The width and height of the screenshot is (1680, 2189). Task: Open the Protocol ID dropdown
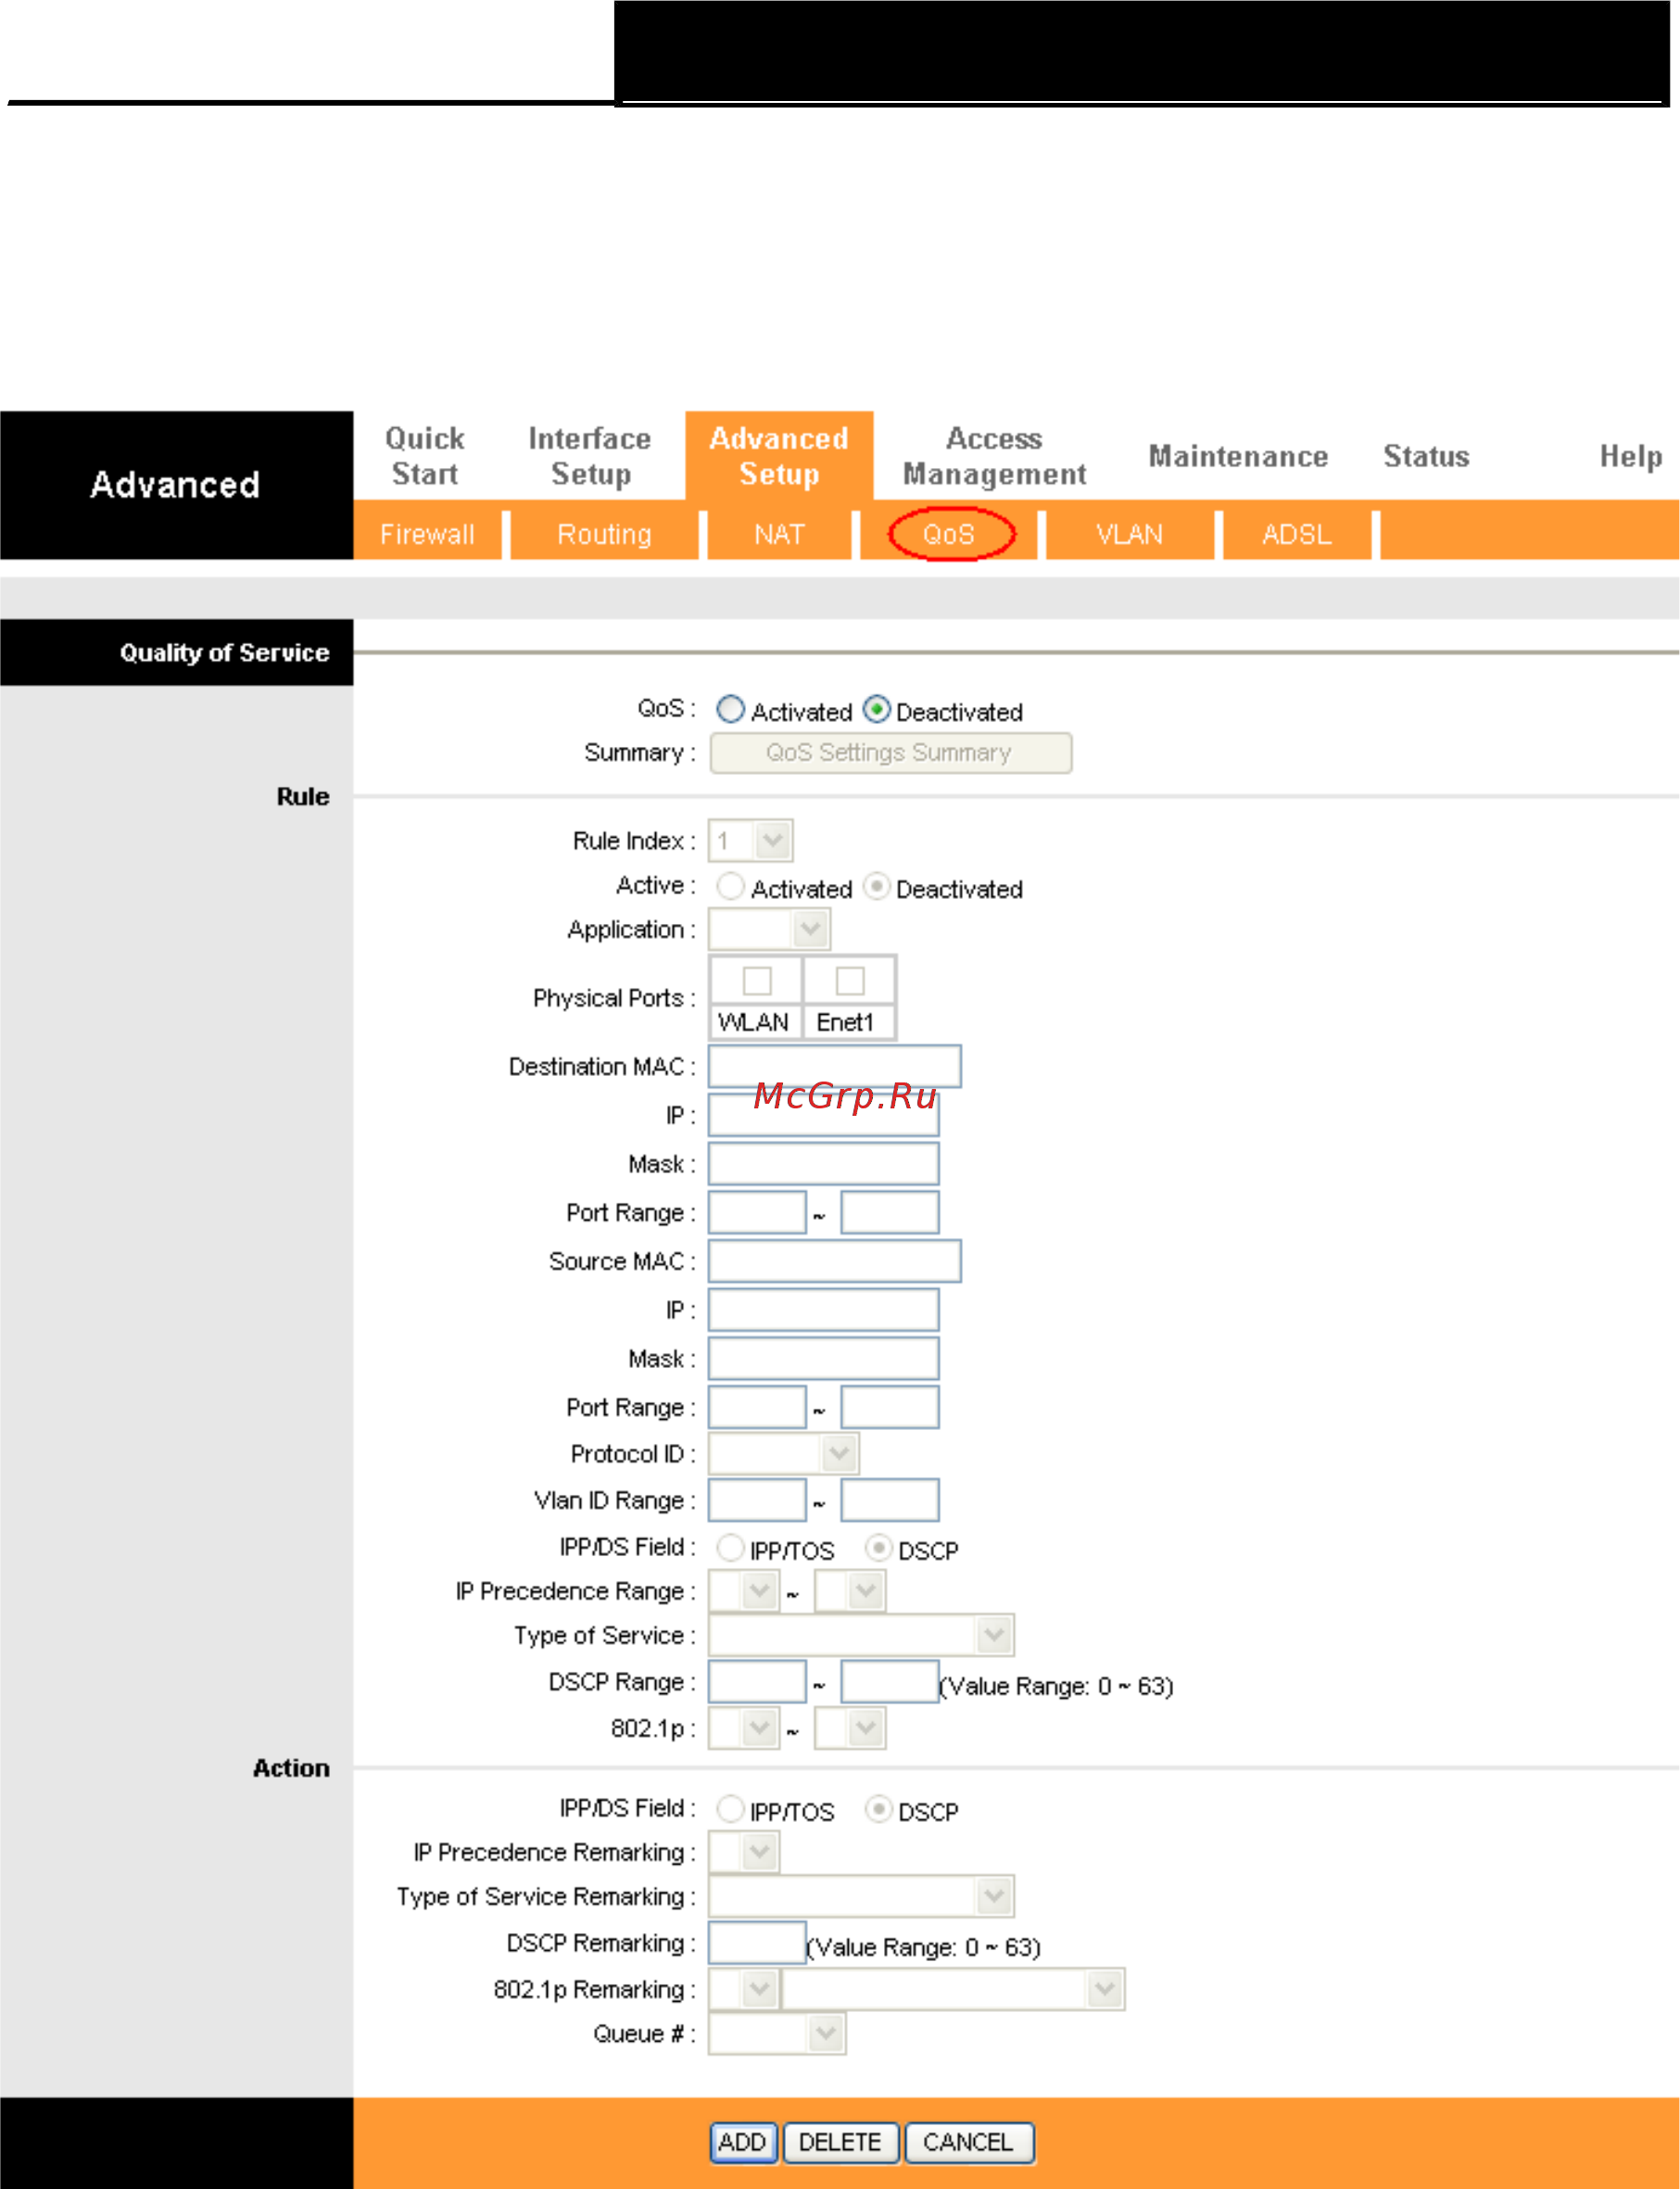[x=783, y=1453]
